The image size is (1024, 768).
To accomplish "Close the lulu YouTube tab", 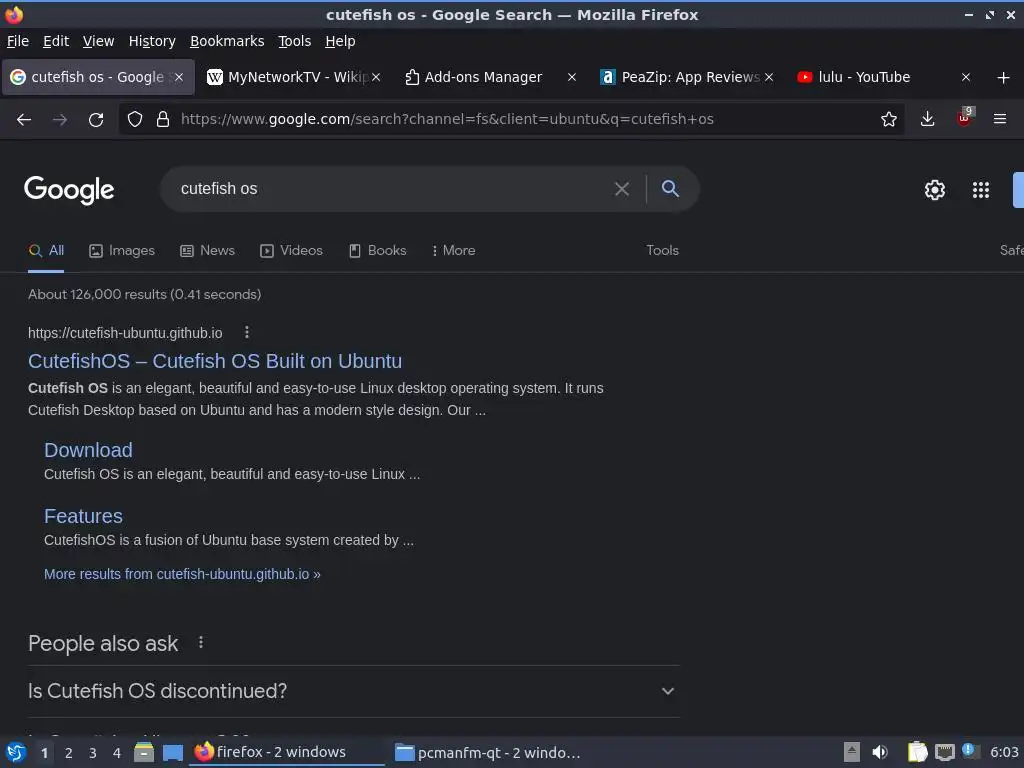I will pos(966,77).
